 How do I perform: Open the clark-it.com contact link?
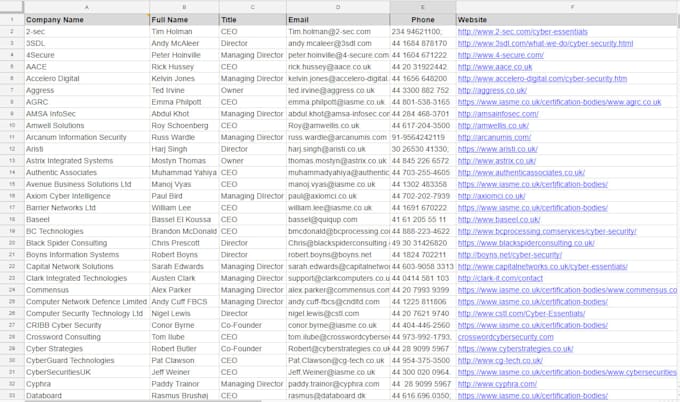tap(500, 278)
